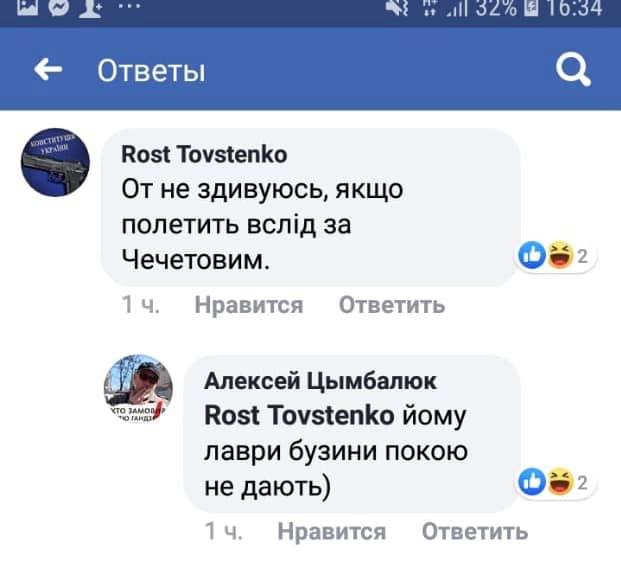Tap the Ответы header title
This screenshot has height=562, width=621.
tap(151, 71)
